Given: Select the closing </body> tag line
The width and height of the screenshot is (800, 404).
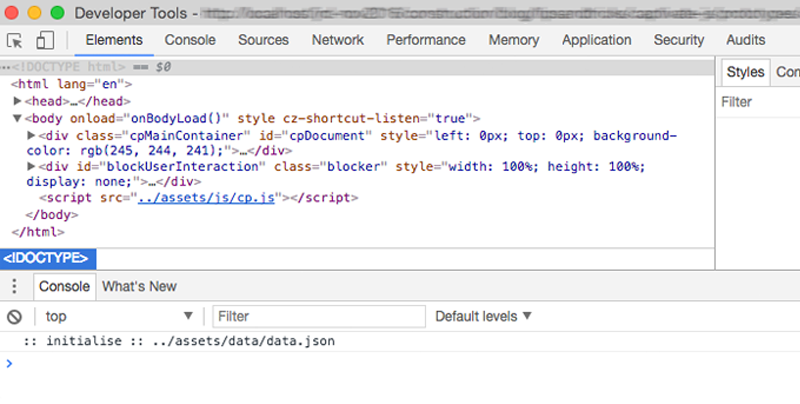Looking at the screenshot, I should (52, 215).
